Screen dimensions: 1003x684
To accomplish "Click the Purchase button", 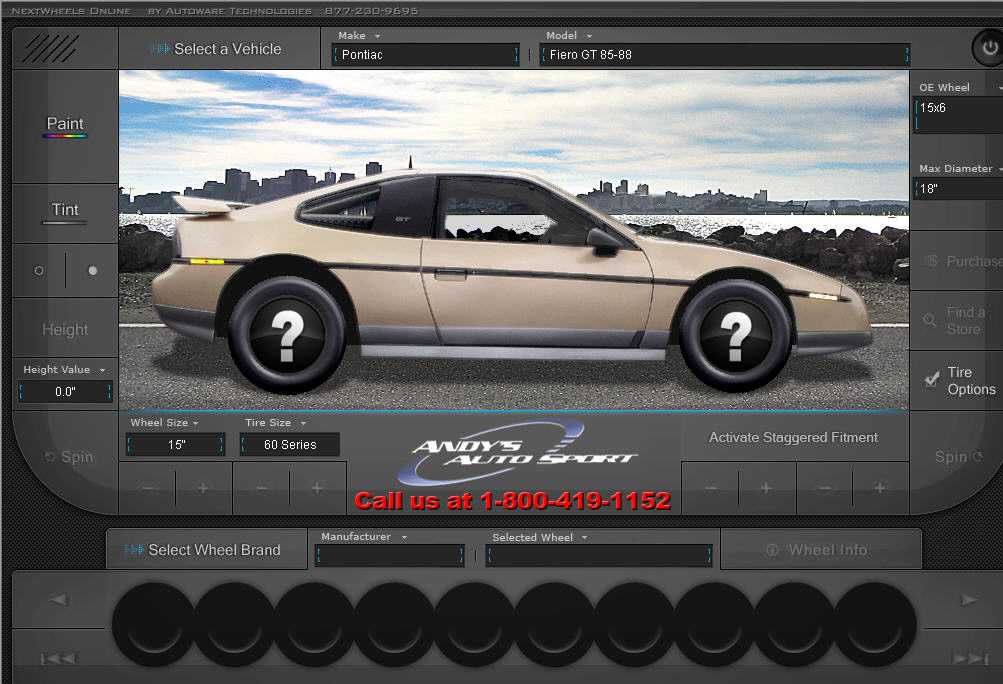I will click(965, 261).
